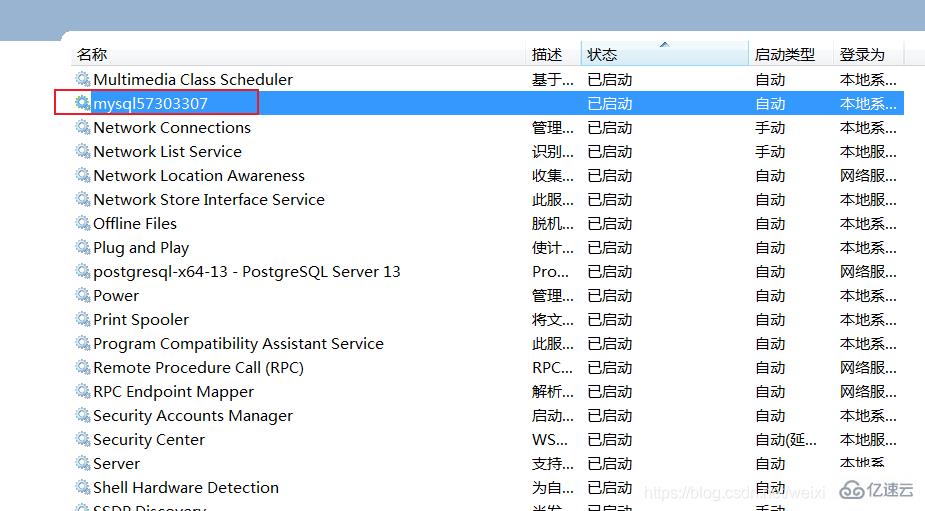
Task: Click the gear icon beside Program Compatibility Assistant Service
Action: (x=83, y=343)
